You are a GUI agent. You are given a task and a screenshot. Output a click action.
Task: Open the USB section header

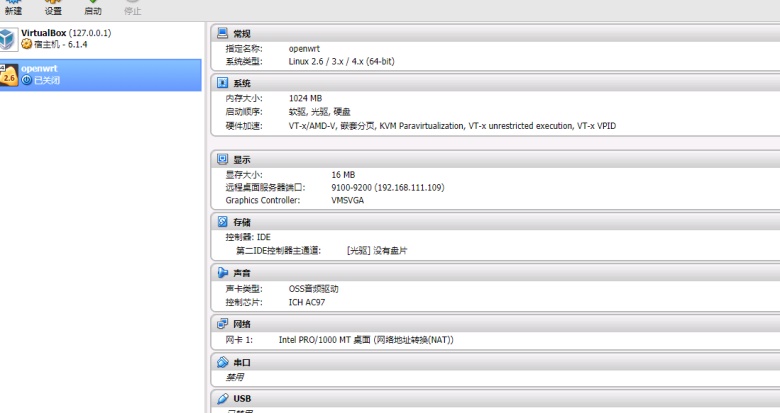[495, 399]
